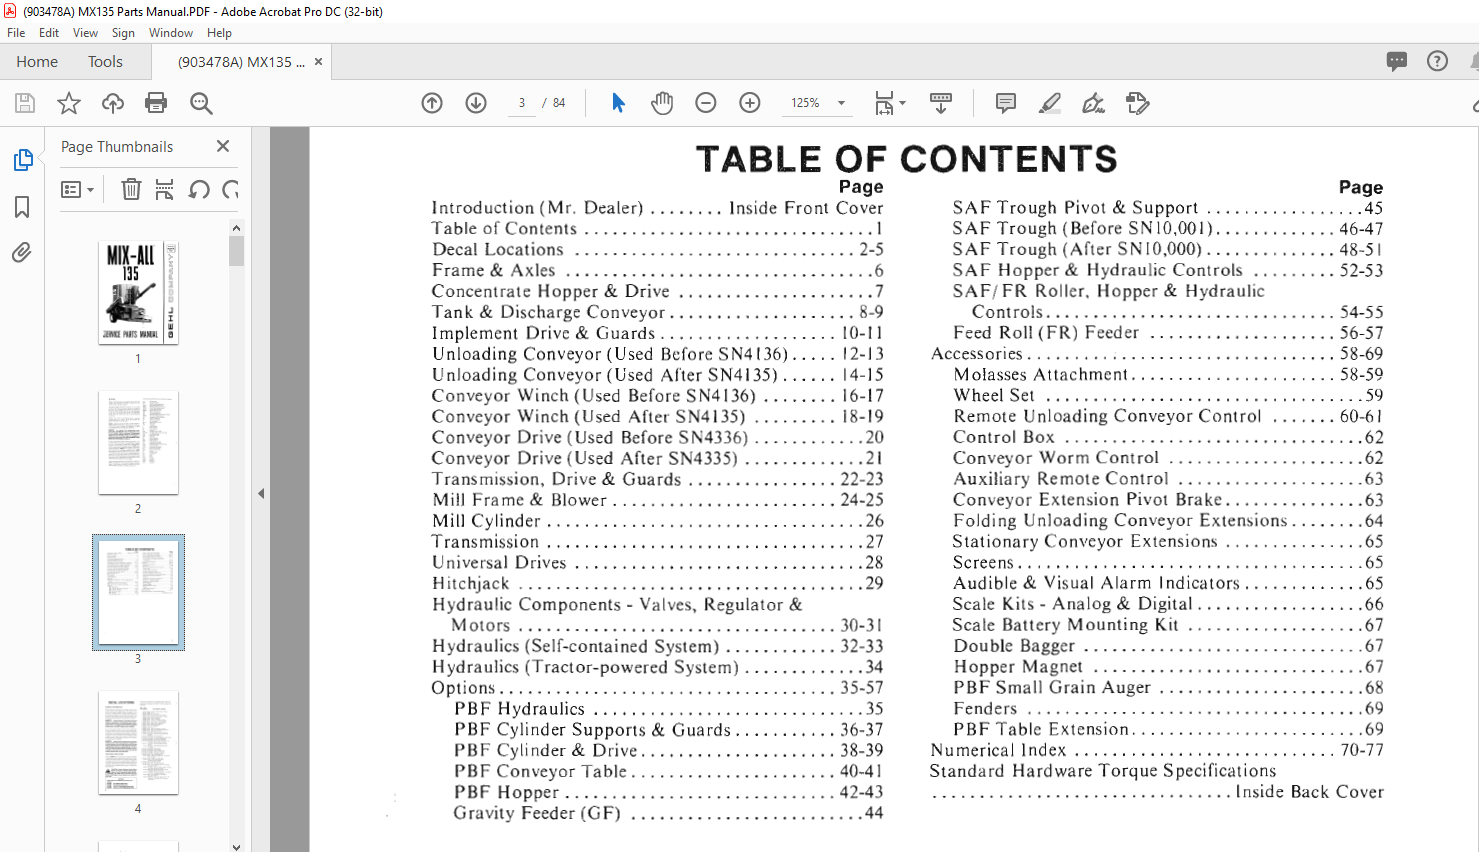Add the document to starred with star icon
This screenshot has height=852, width=1479.
click(69, 103)
